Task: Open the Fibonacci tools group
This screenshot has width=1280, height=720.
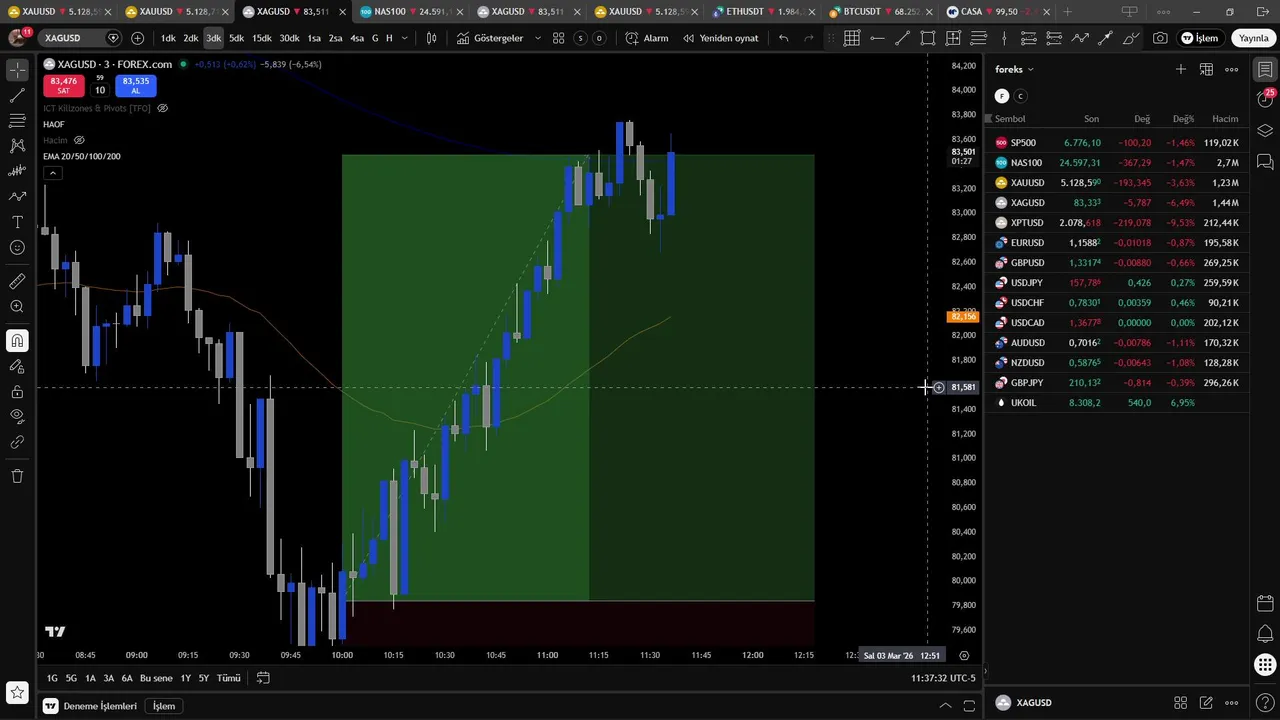Action: point(17,121)
